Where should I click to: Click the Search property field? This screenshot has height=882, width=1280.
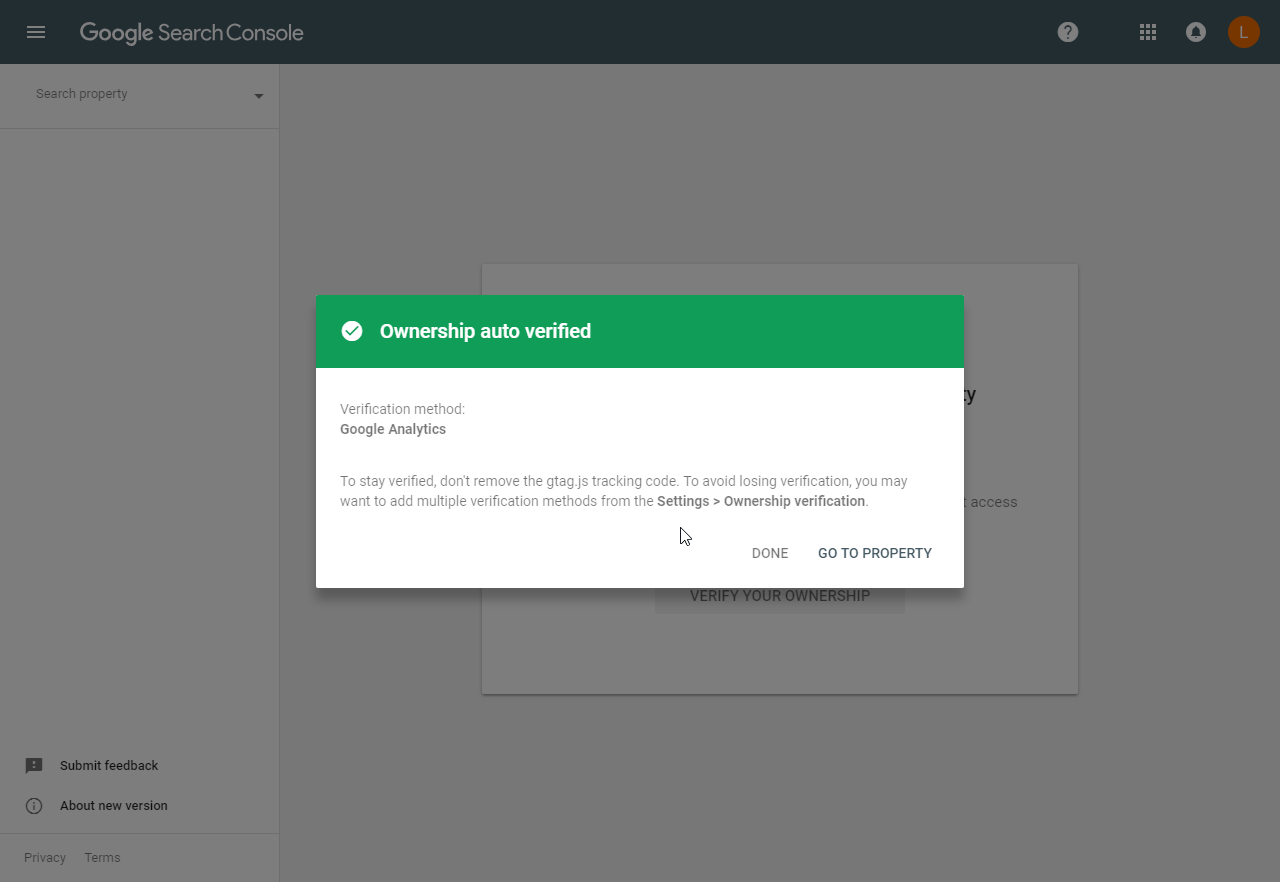tap(139, 94)
